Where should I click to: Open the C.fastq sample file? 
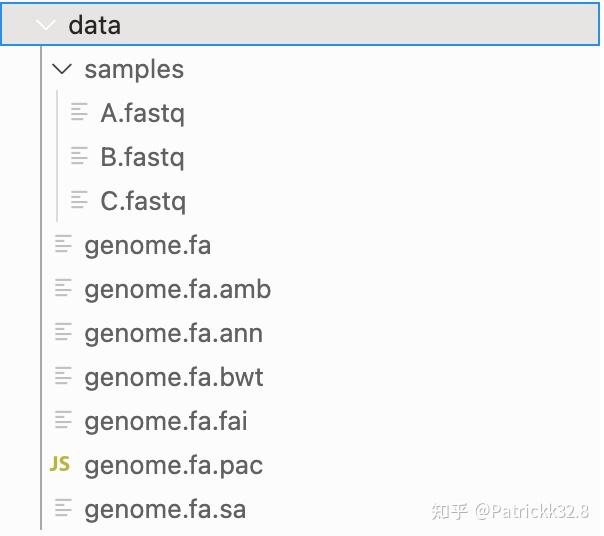click(143, 201)
